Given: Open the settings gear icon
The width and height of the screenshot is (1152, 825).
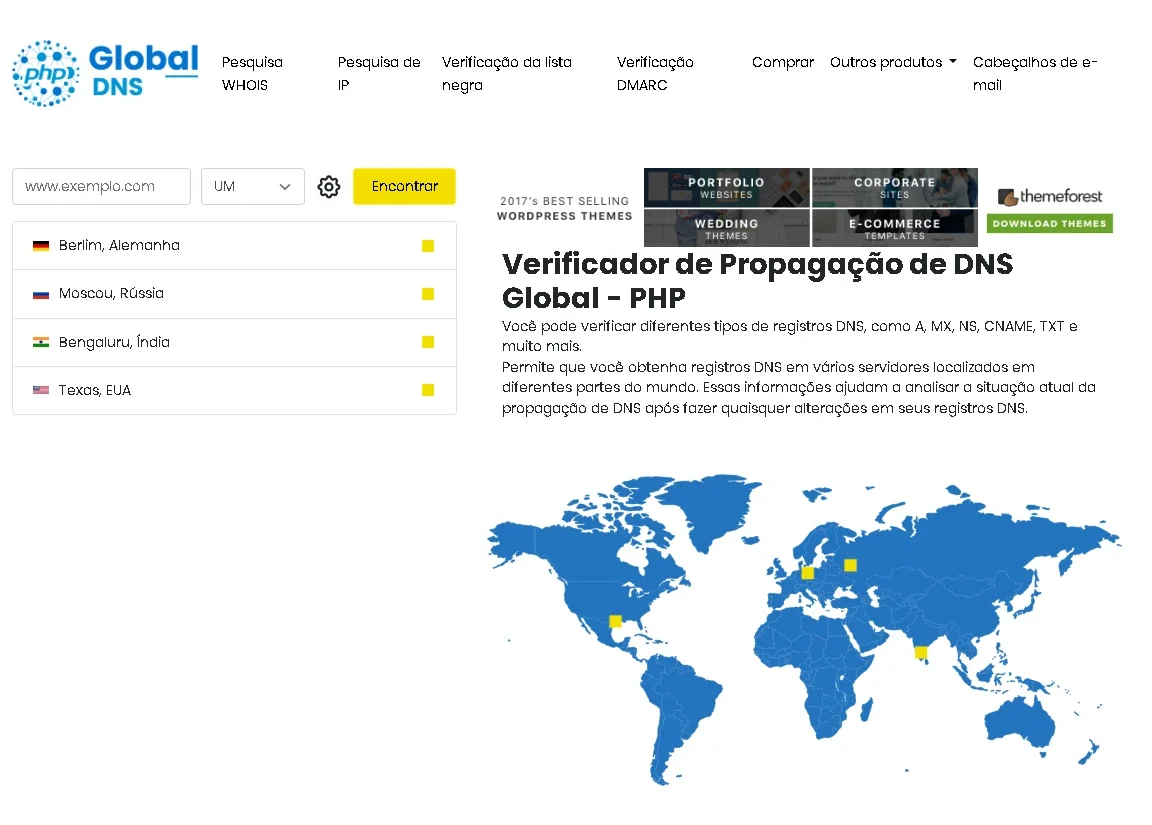Looking at the screenshot, I should (328, 187).
